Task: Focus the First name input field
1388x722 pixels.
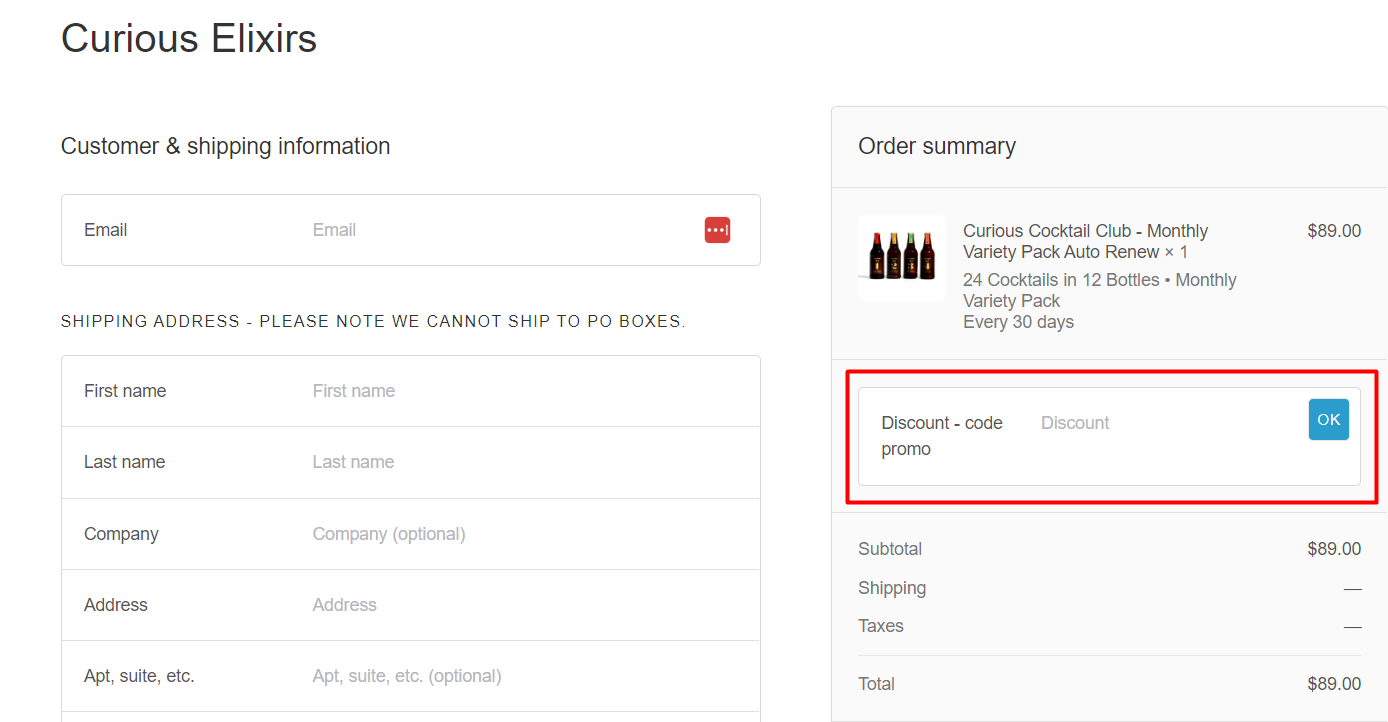Action: (x=411, y=391)
